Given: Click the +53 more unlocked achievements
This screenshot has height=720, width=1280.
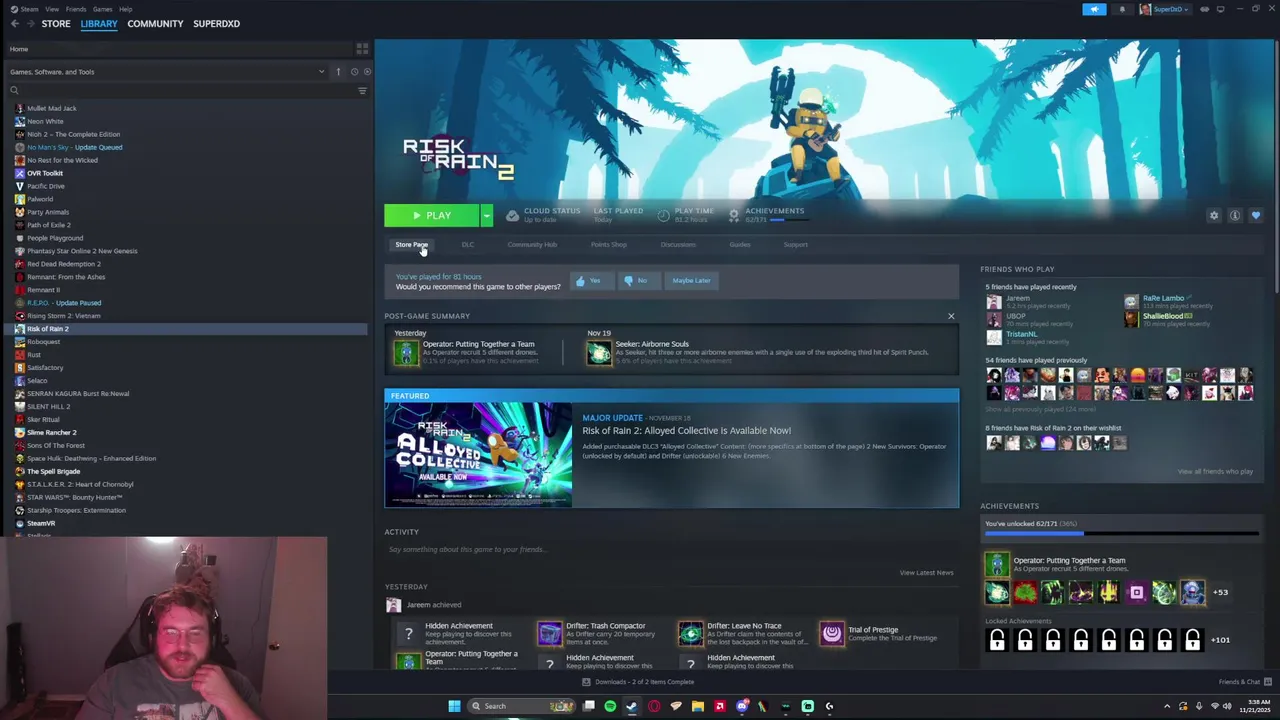Looking at the screenshot, I should click(x=1220, y=592).
